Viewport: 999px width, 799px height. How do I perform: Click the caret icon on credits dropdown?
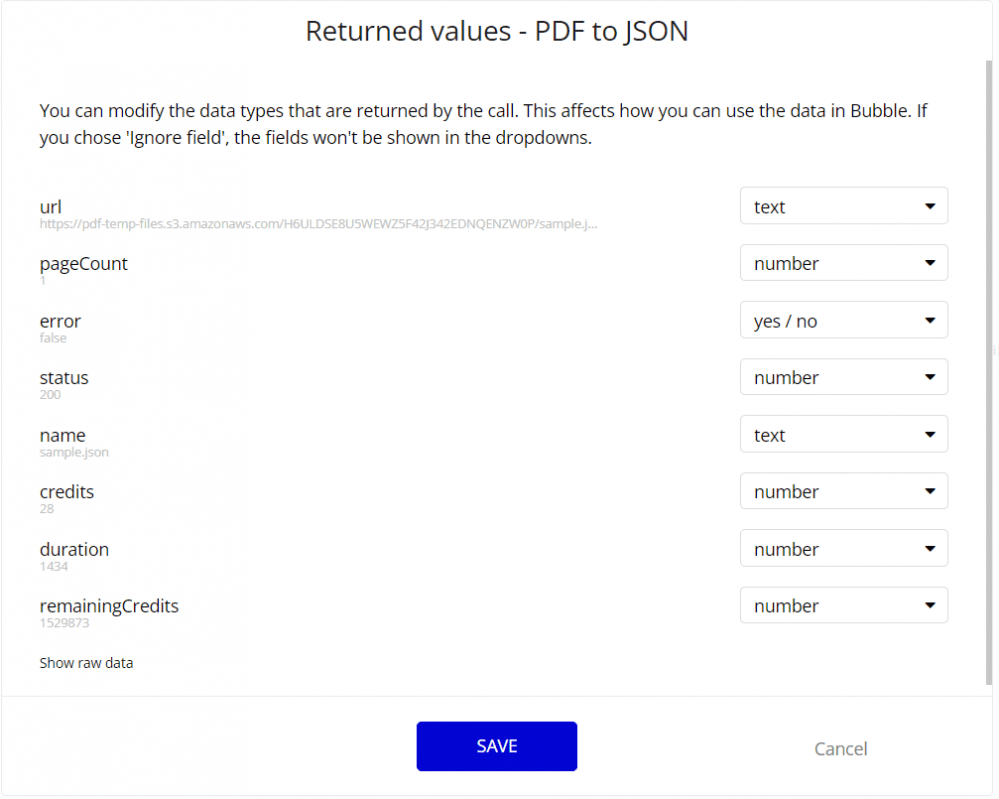click(930, 492)
